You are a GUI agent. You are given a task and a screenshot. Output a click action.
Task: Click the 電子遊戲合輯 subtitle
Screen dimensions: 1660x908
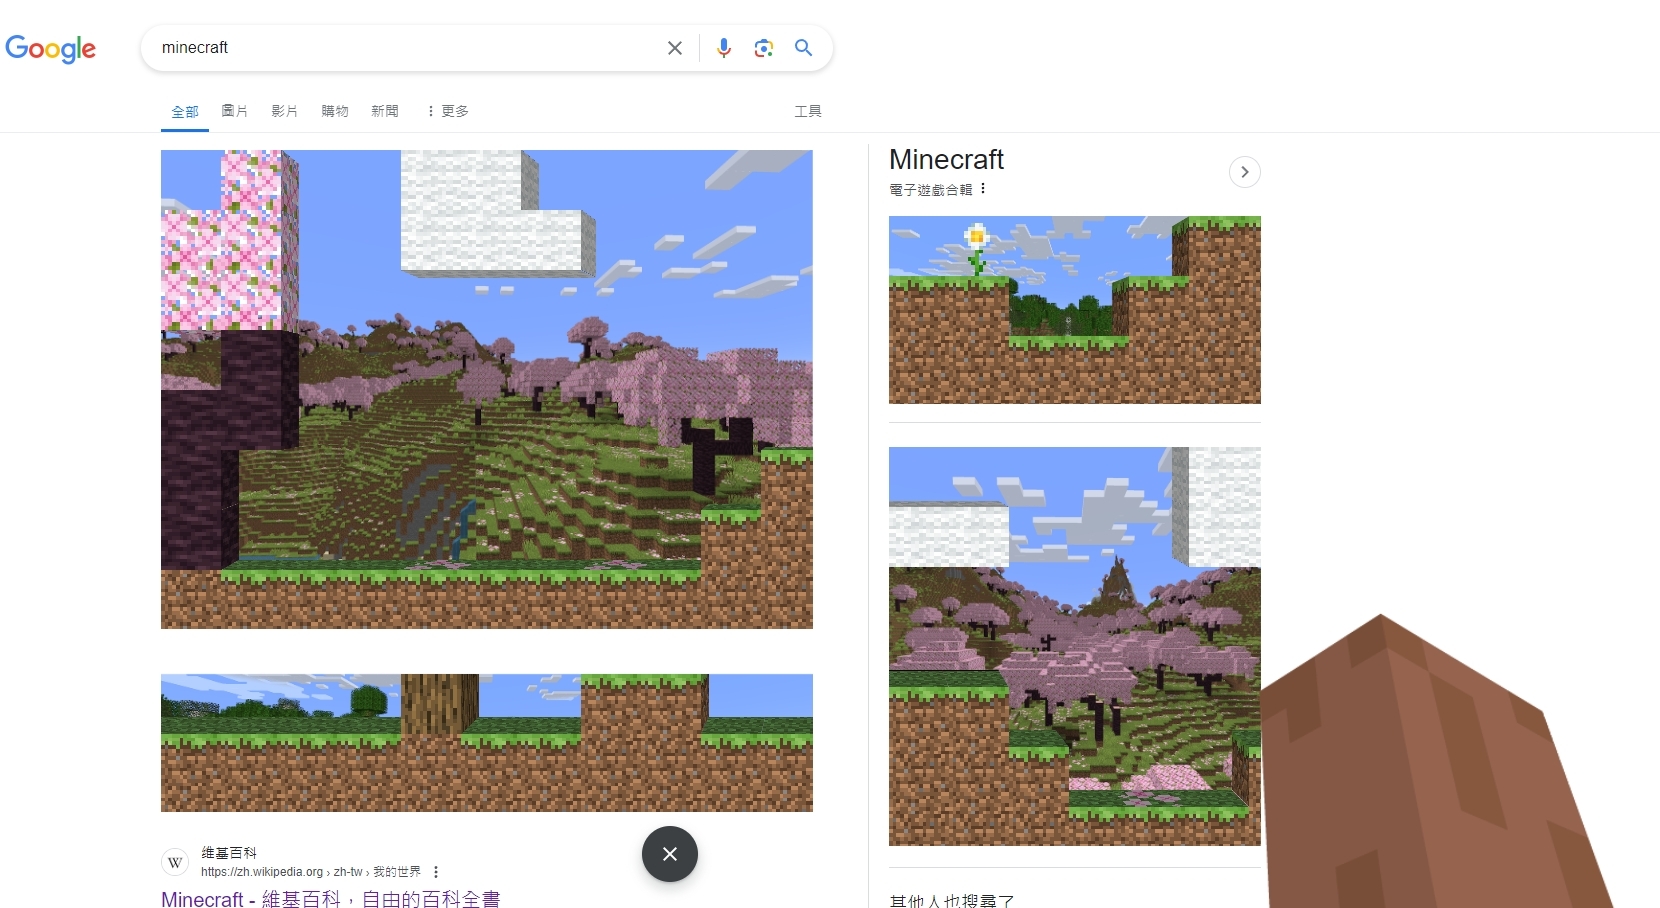coord(930,189)
